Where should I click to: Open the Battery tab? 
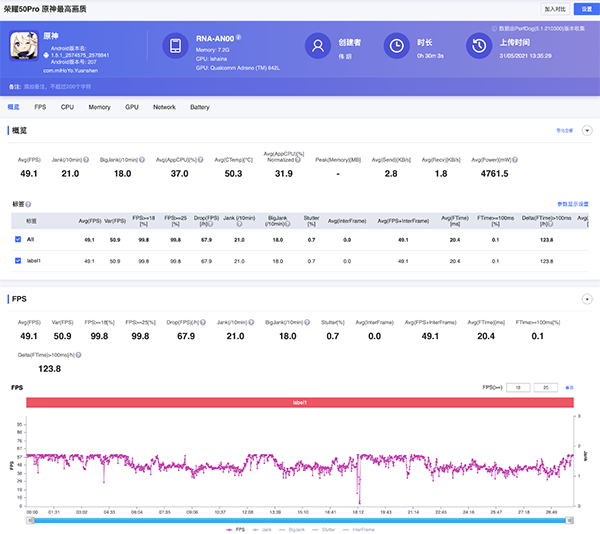199,106
